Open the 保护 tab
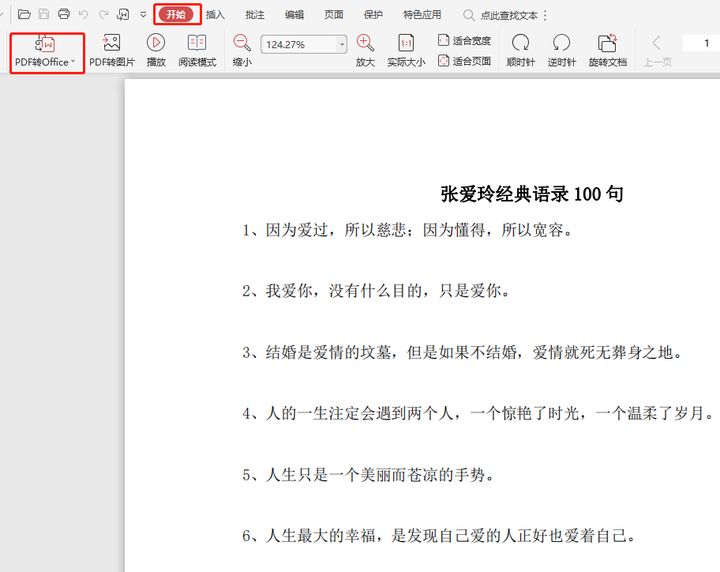Viewport: 720px width, 572px height. [373, 15]
